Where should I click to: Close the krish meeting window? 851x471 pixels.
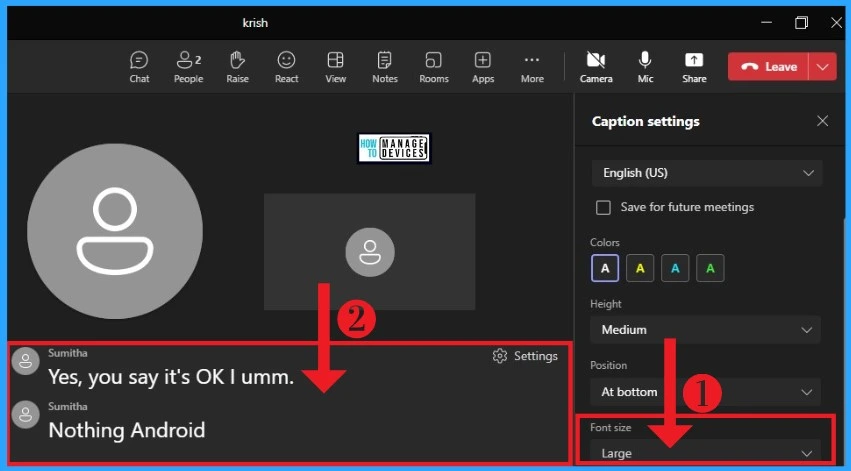point(836,23)
